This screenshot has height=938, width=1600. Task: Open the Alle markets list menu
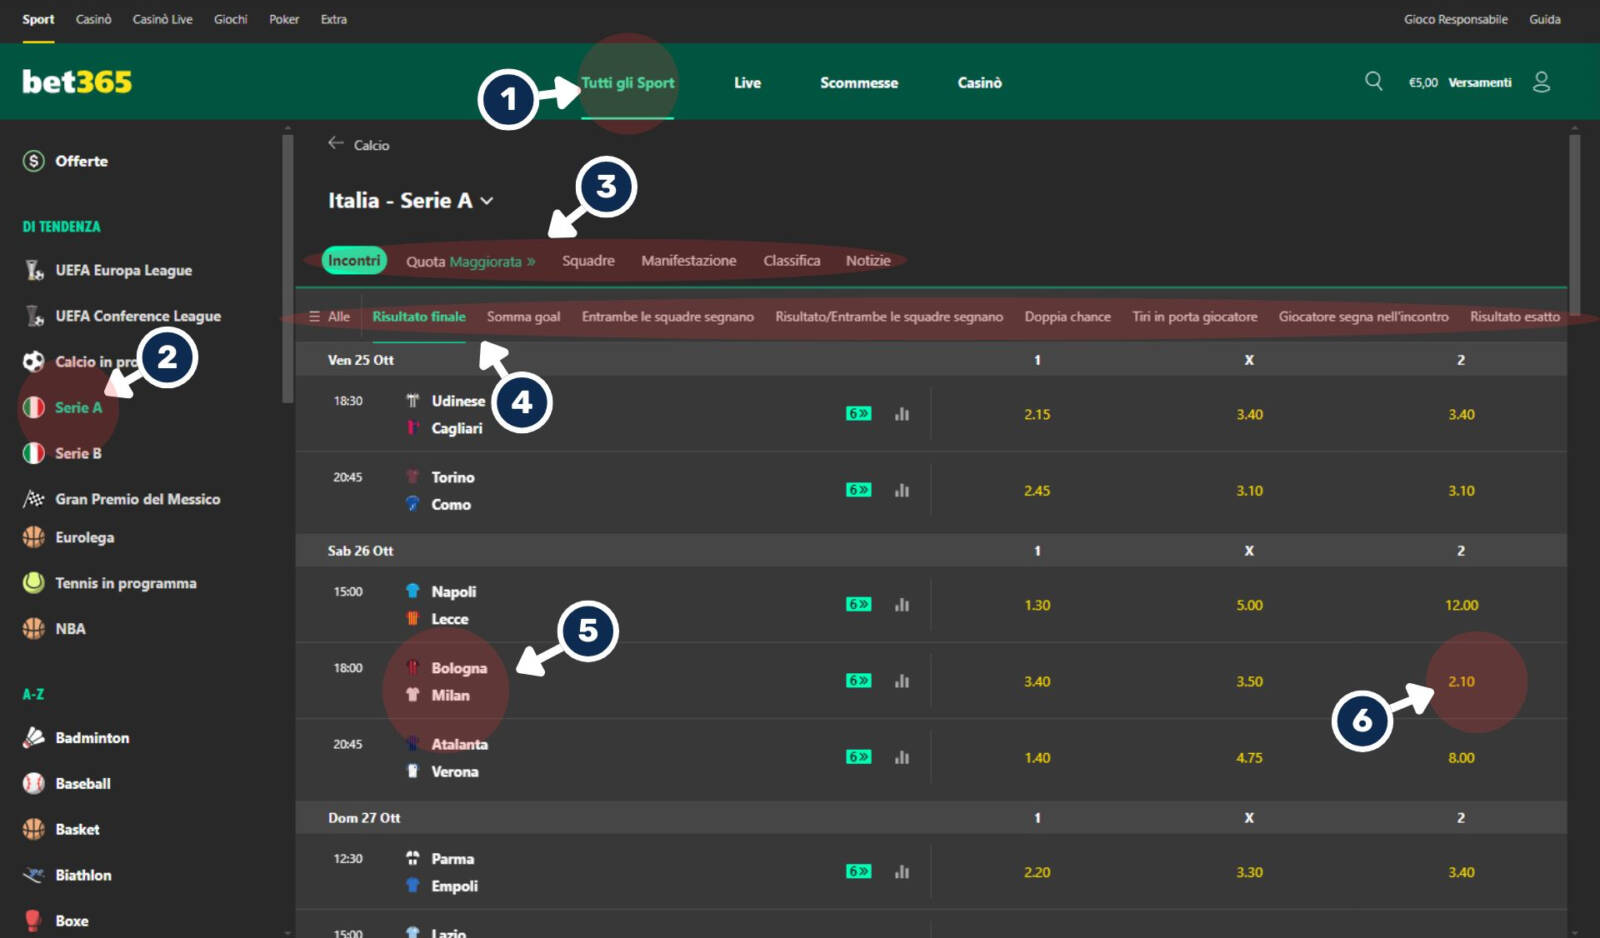[329, 316]
